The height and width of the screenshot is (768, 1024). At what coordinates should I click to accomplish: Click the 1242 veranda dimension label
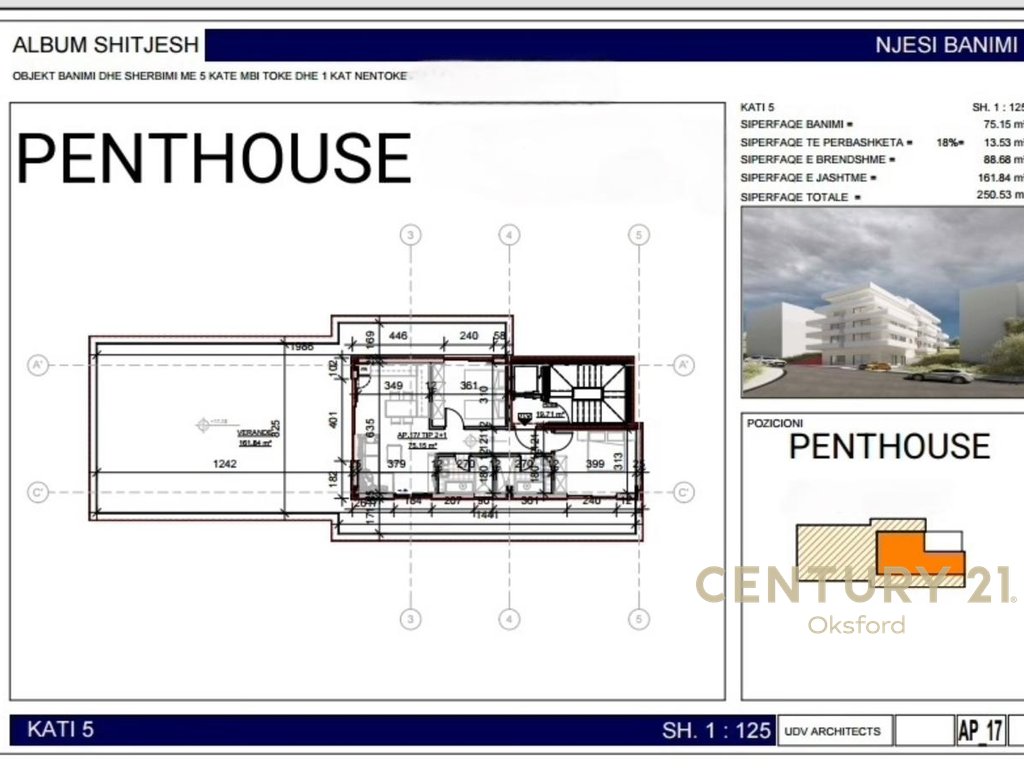(x=225, y=464)
